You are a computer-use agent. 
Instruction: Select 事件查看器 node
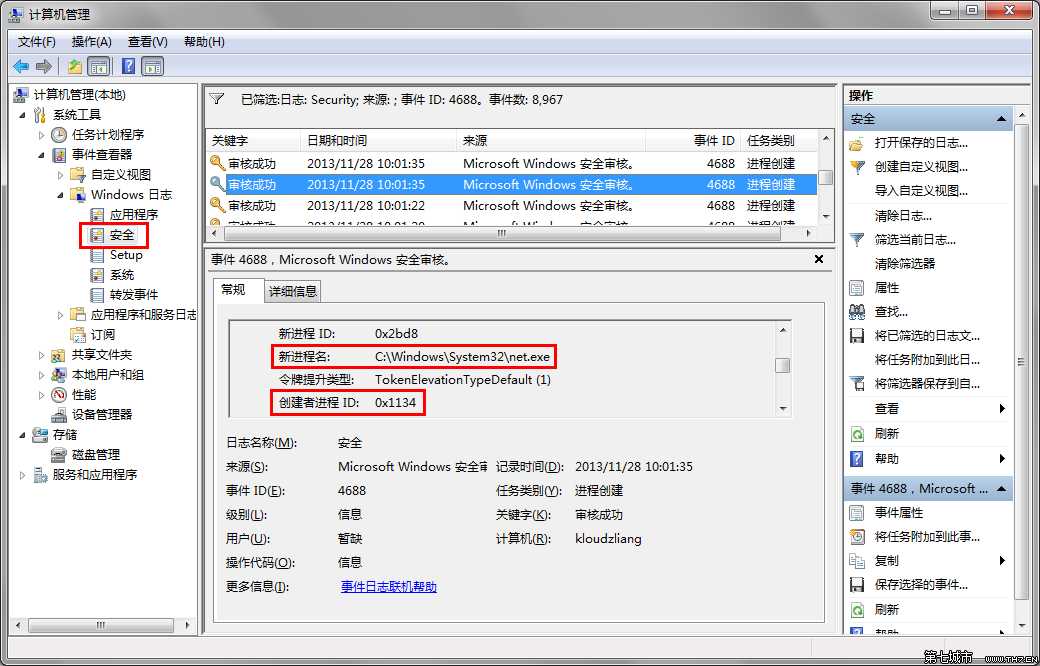coord(102,155)
